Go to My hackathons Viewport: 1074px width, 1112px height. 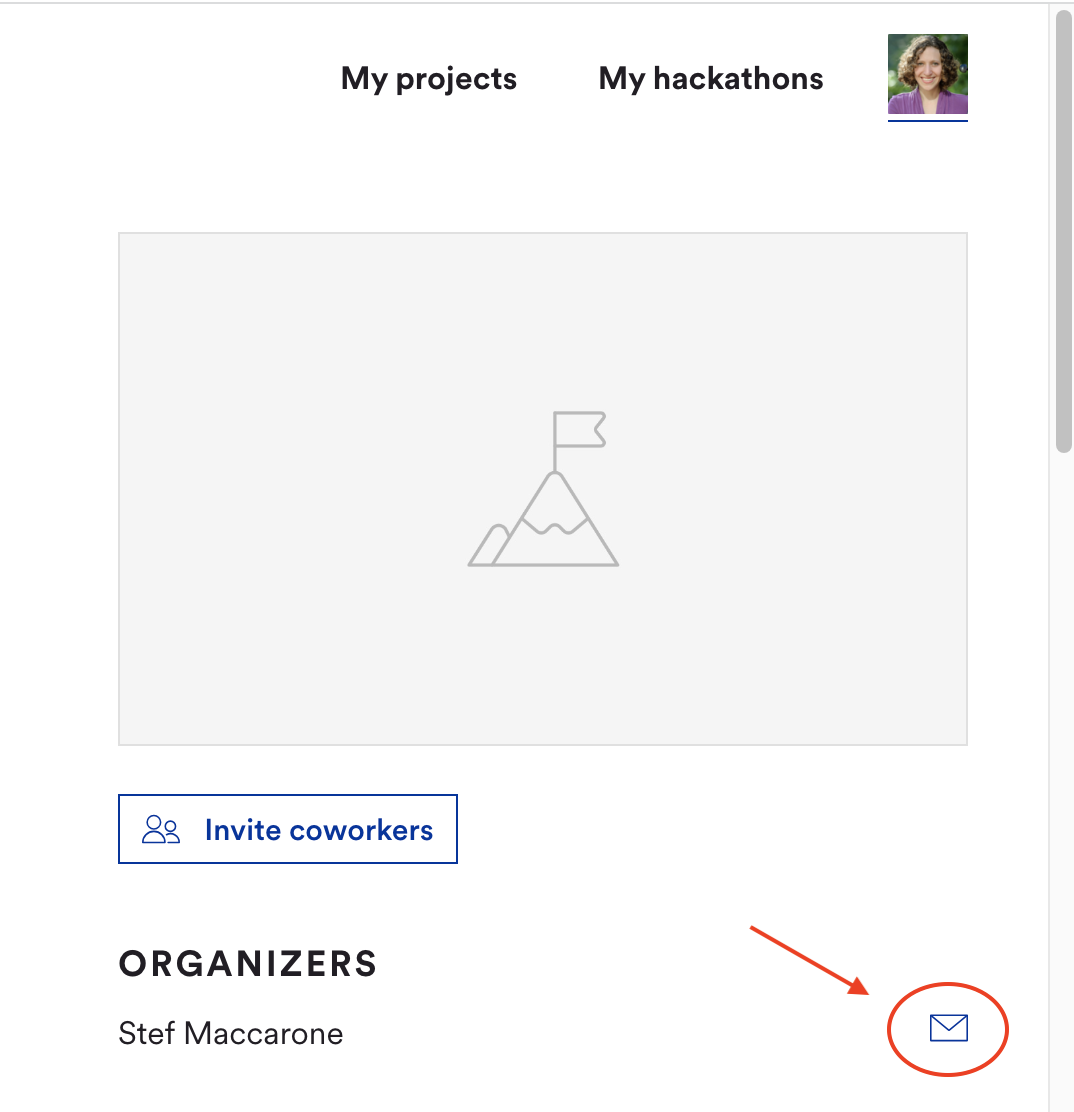(711, 79)
